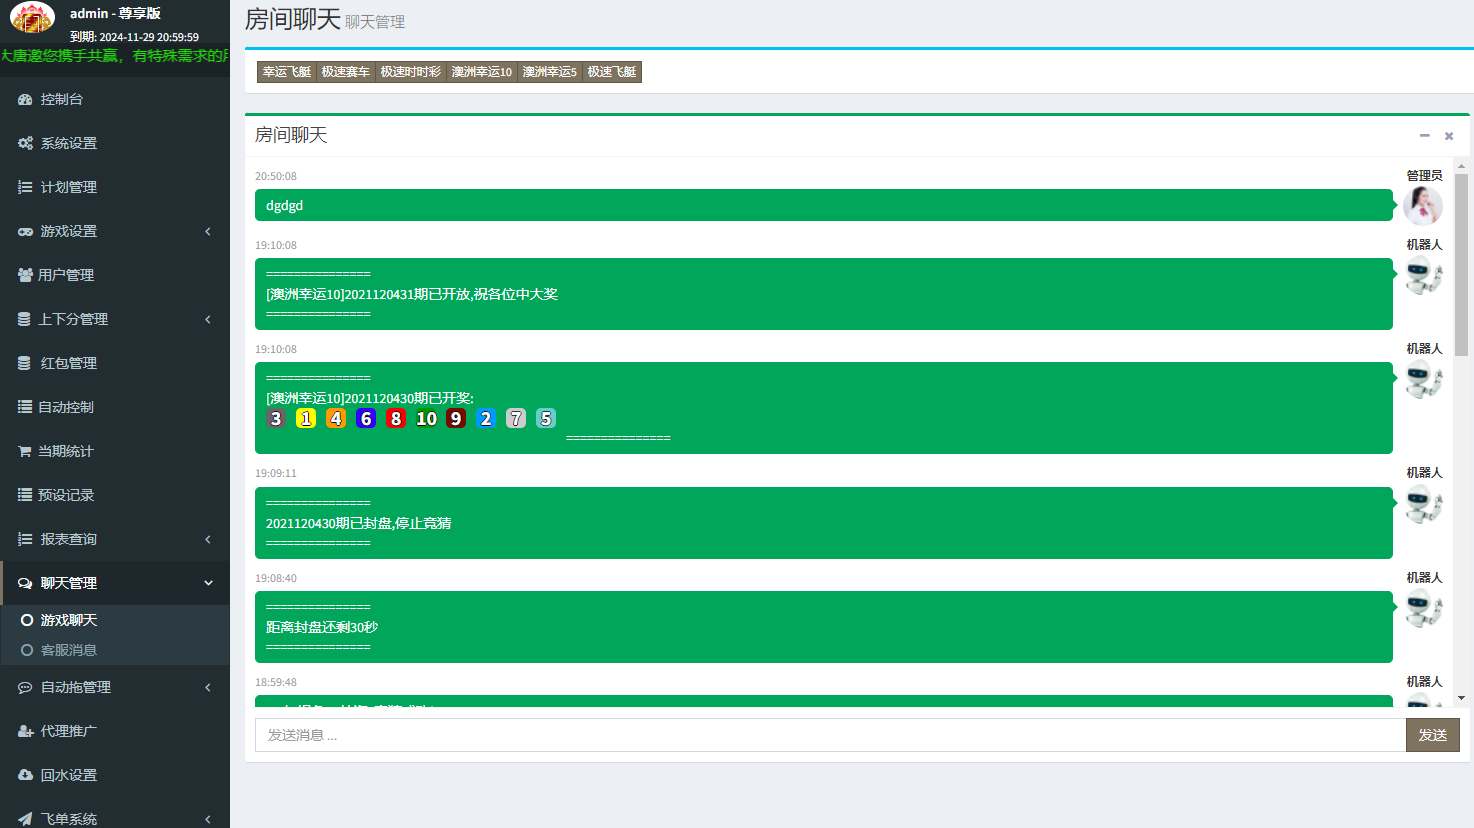Select the 客服消息 submenu radio item
This screenshot has height=828, width=1474.
pos(27,650)
